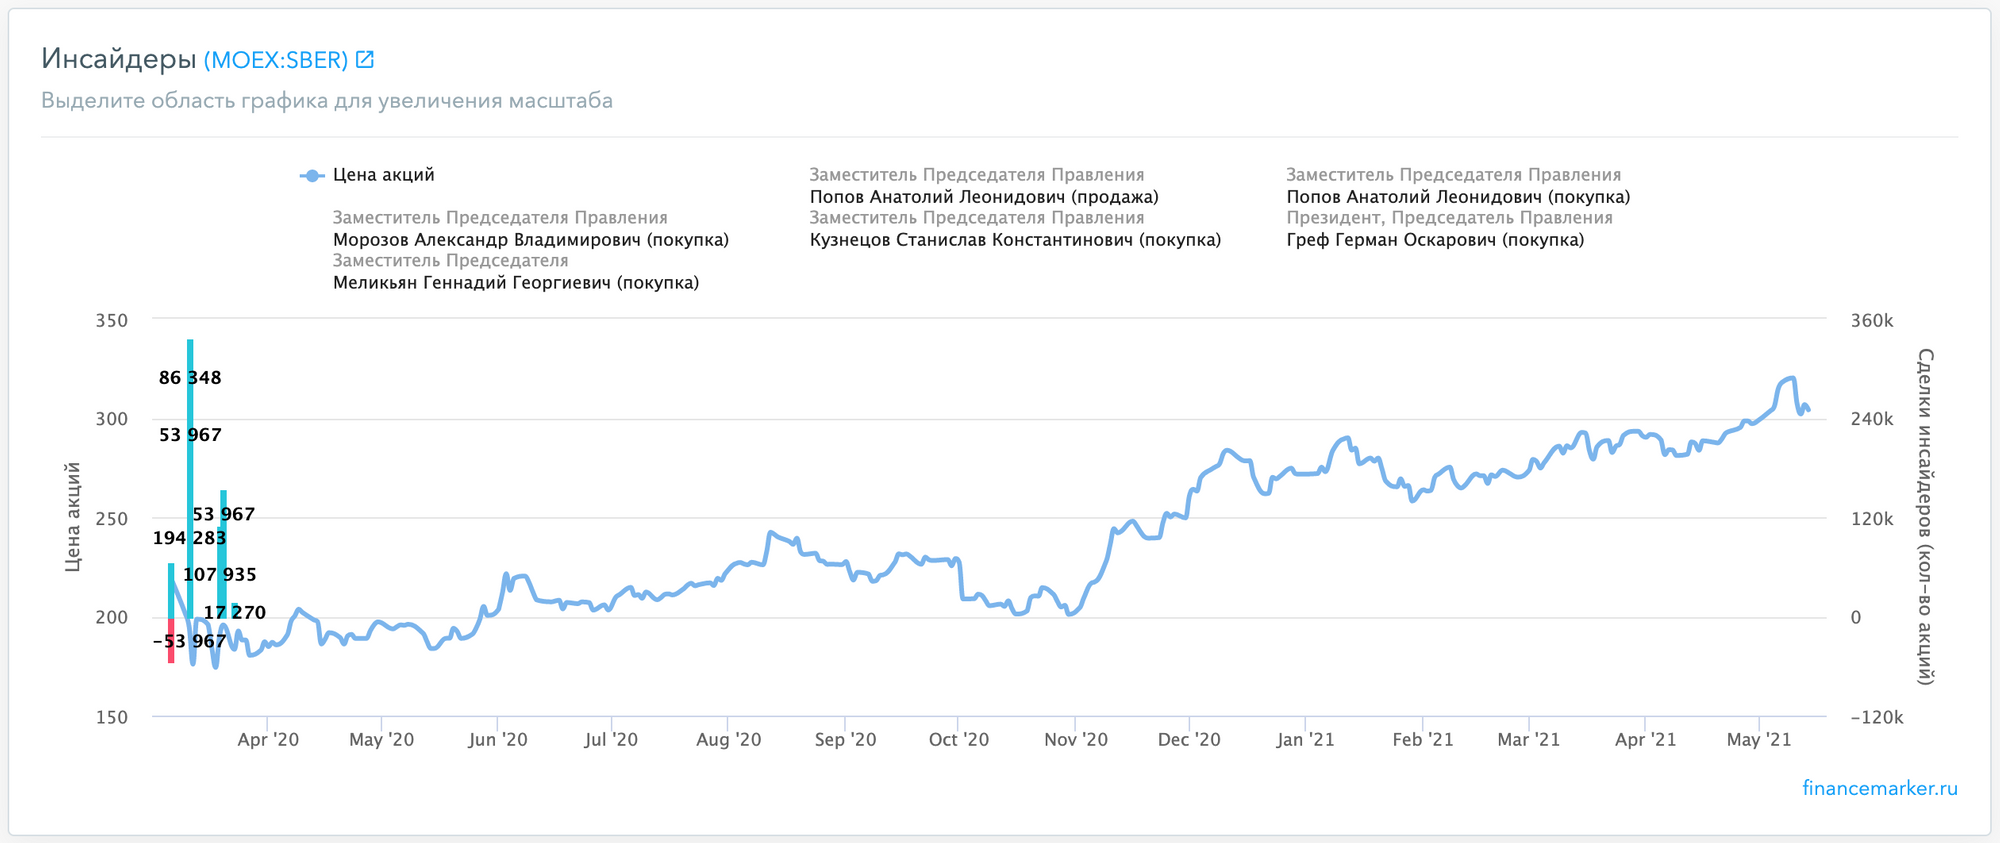Click the May '20 axis label

(x=382, y=740)
